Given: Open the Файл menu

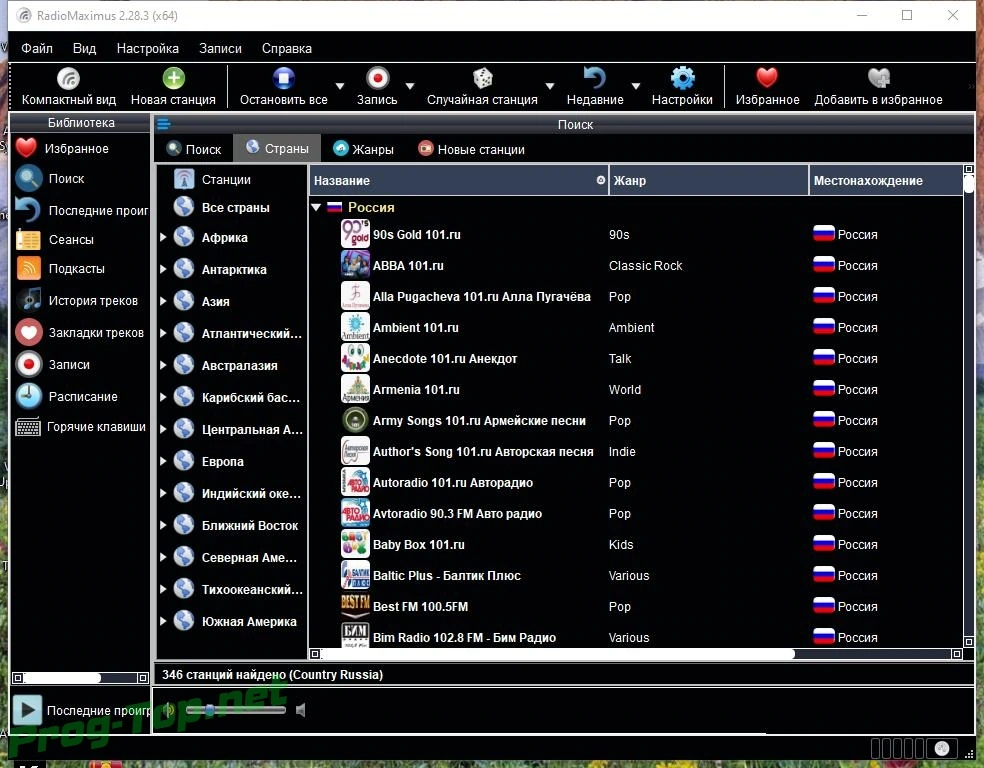Looking at the screenshot, I should [x=37, y=48].
